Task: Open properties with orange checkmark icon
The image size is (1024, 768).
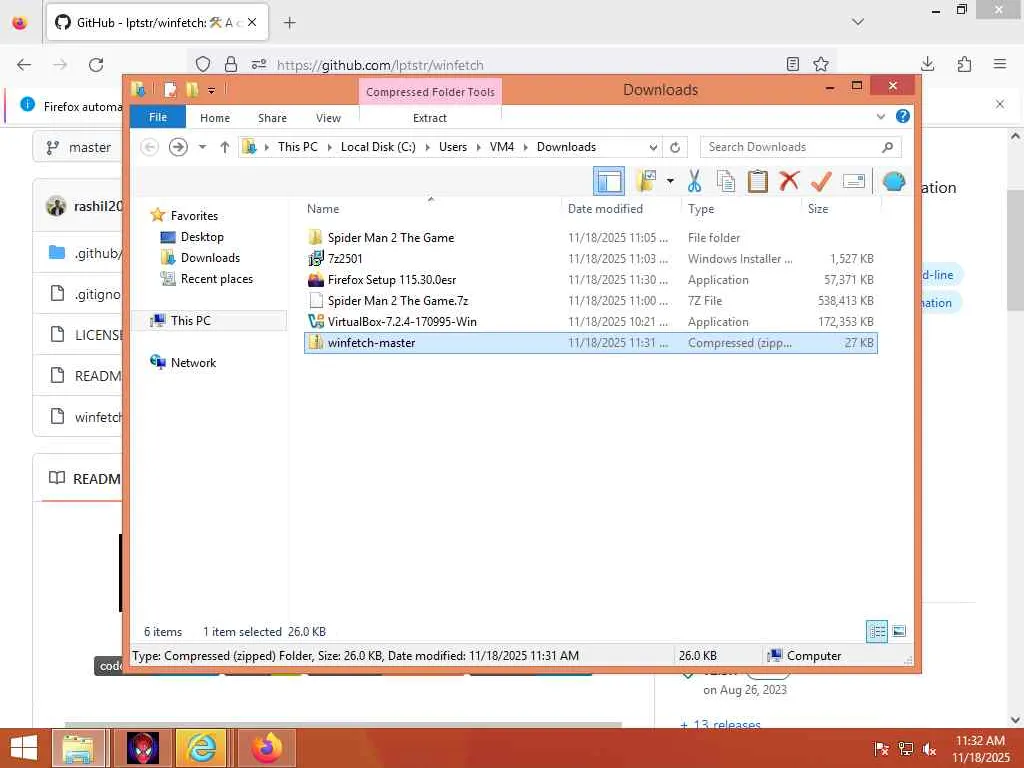Action: pos(821,181)
